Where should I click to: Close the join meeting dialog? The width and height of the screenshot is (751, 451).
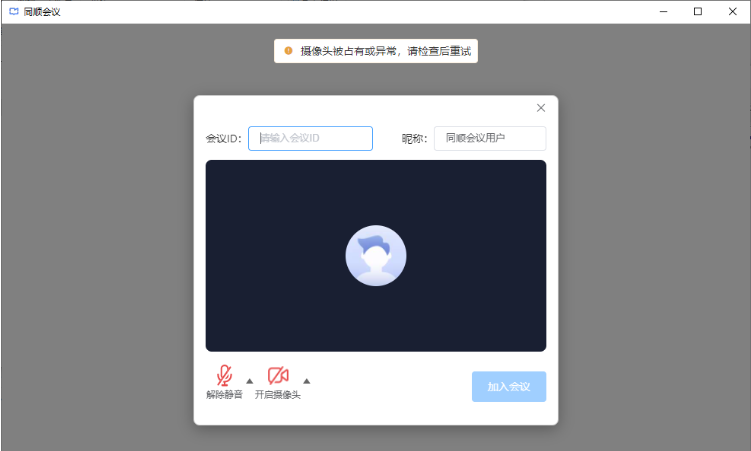[541, 108]
